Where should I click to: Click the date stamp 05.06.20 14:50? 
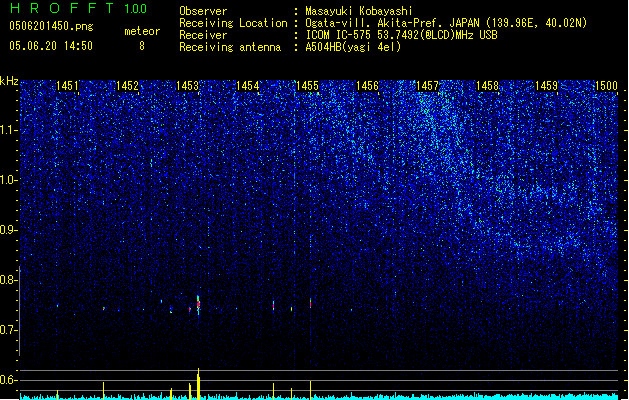click(x=51, y=46)
